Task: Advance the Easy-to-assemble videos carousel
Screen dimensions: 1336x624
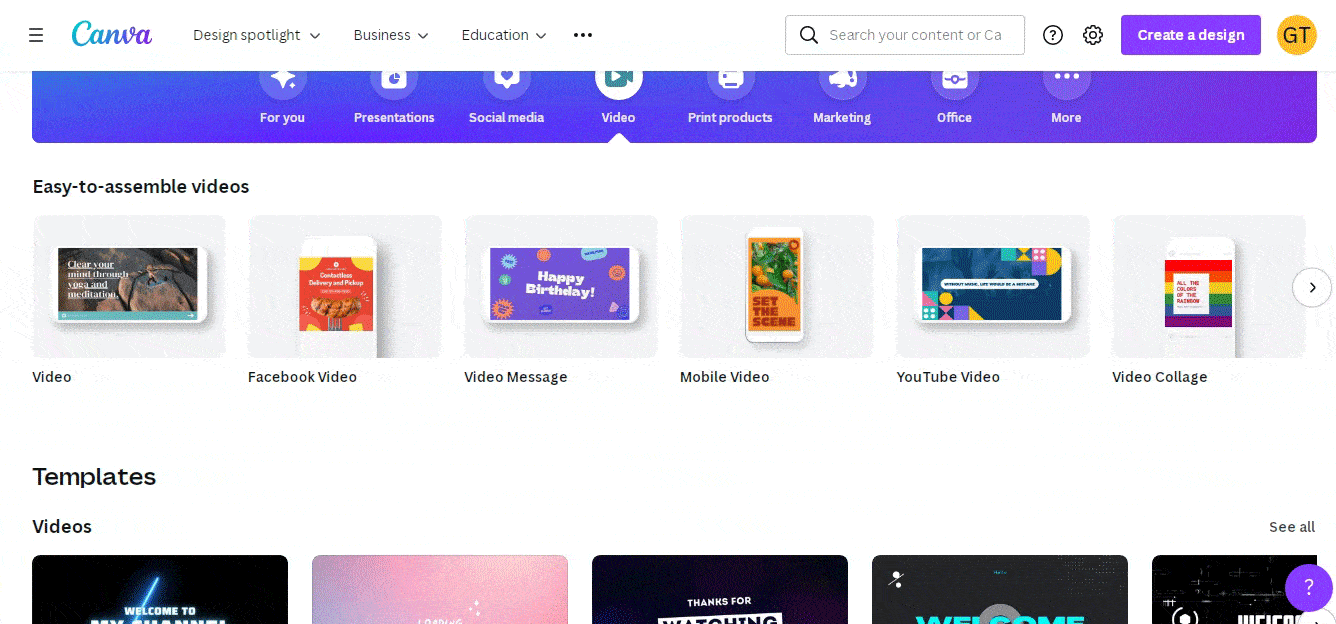Action: click(x=1312, y=287)
